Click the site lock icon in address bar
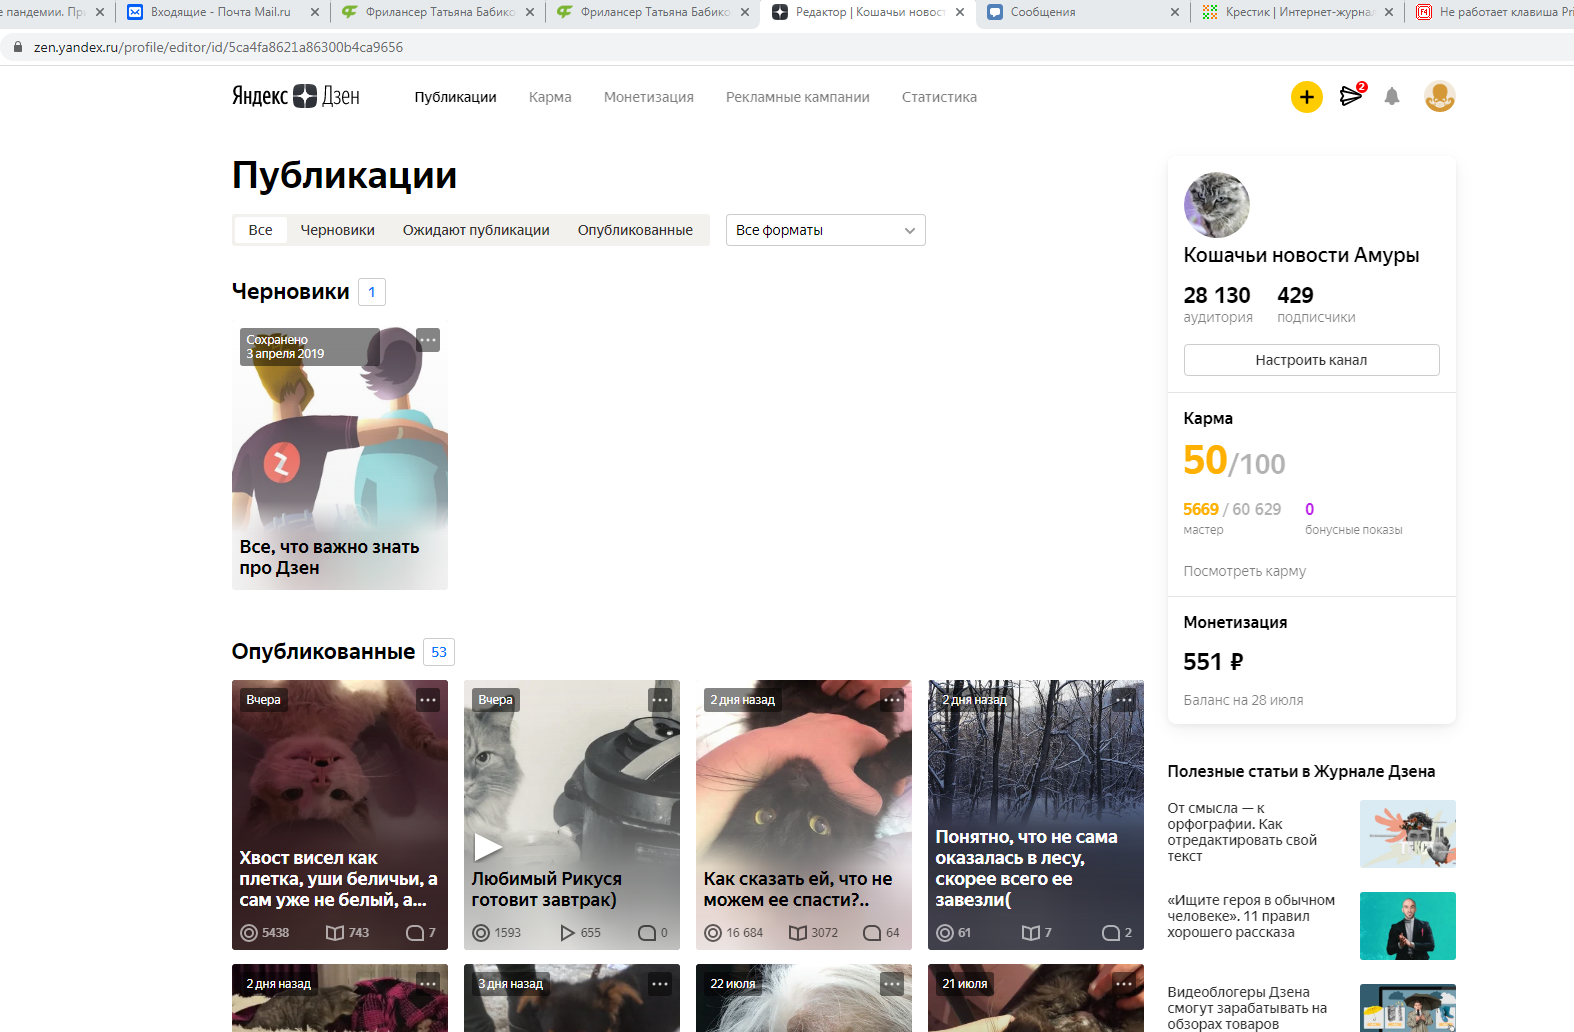This screenshot has height=1032, width=1574. point(17,47)
